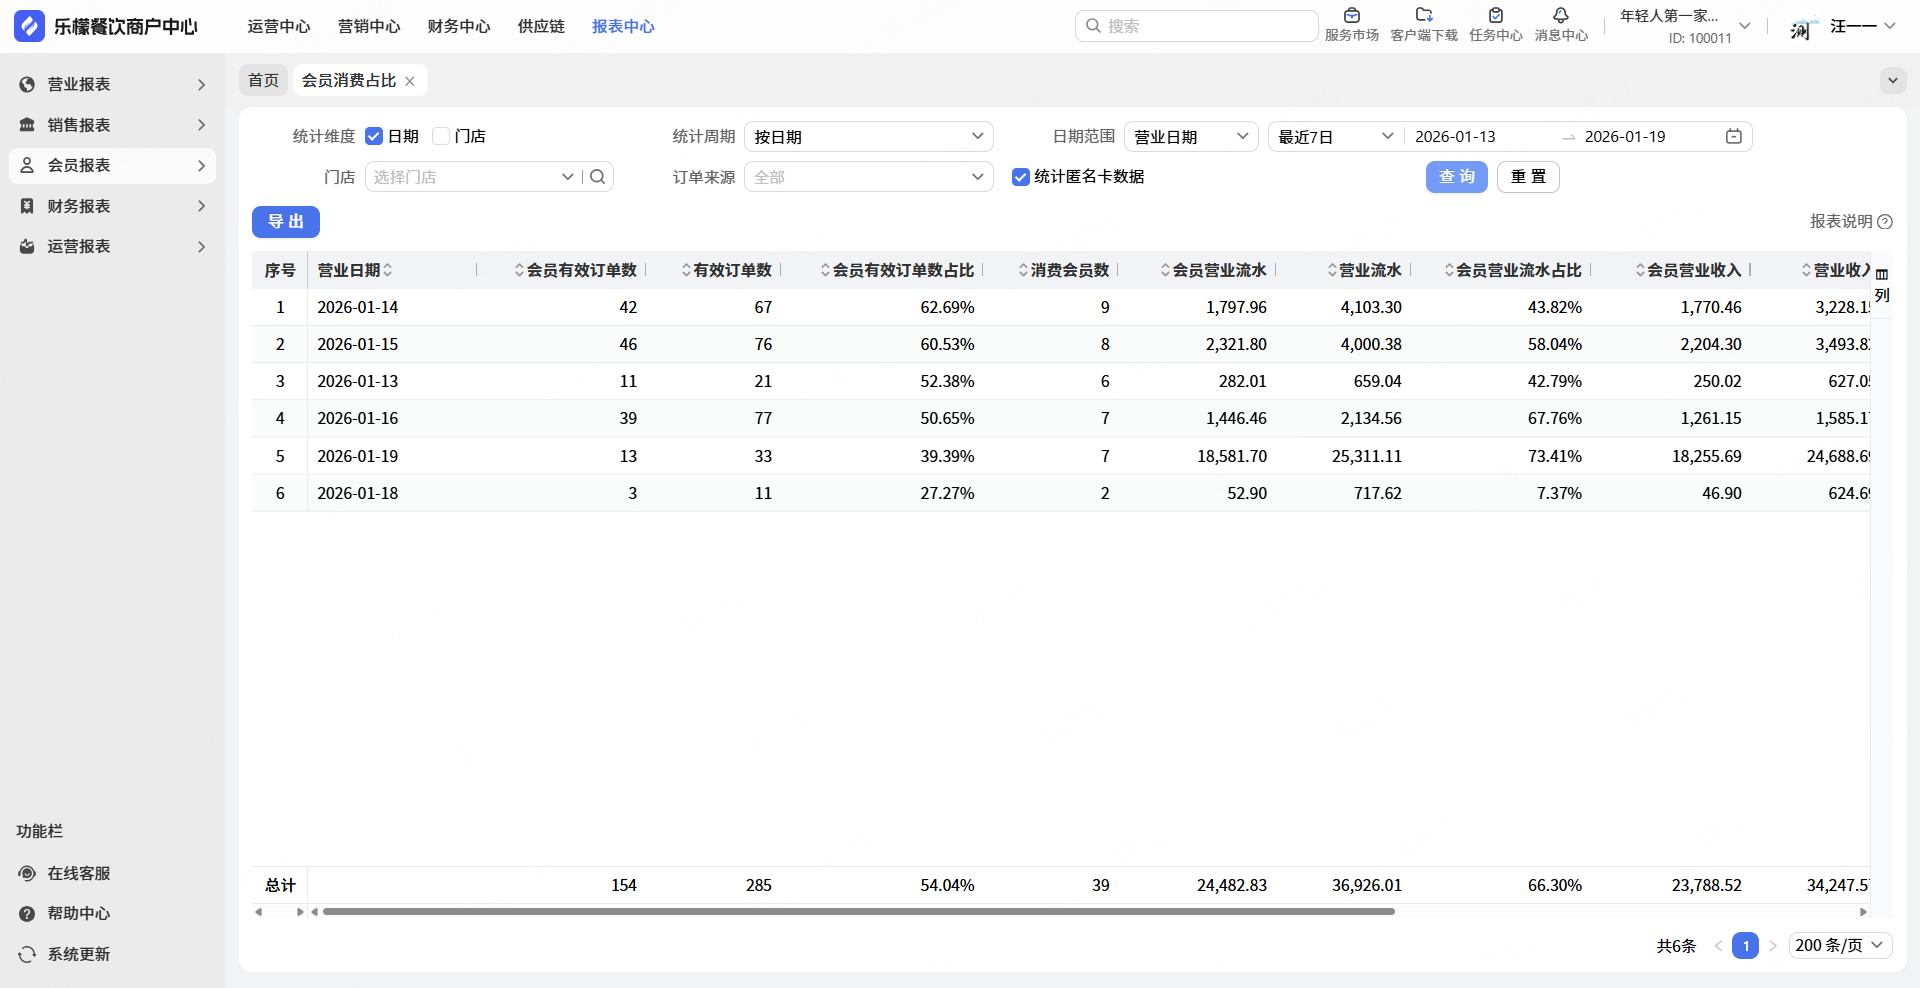Enable the 门店 dimension checkbox
The height and width of the screenshot is (988, 1920).
441,137
